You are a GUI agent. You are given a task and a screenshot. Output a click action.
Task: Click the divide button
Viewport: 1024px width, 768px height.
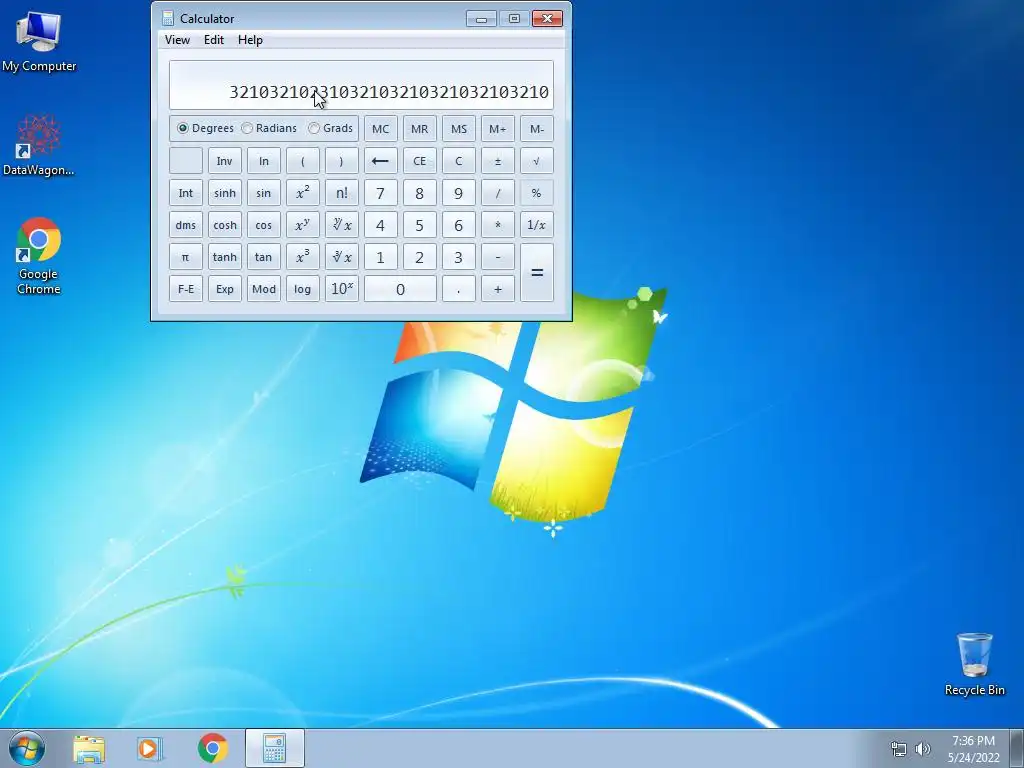coord(498,193)
